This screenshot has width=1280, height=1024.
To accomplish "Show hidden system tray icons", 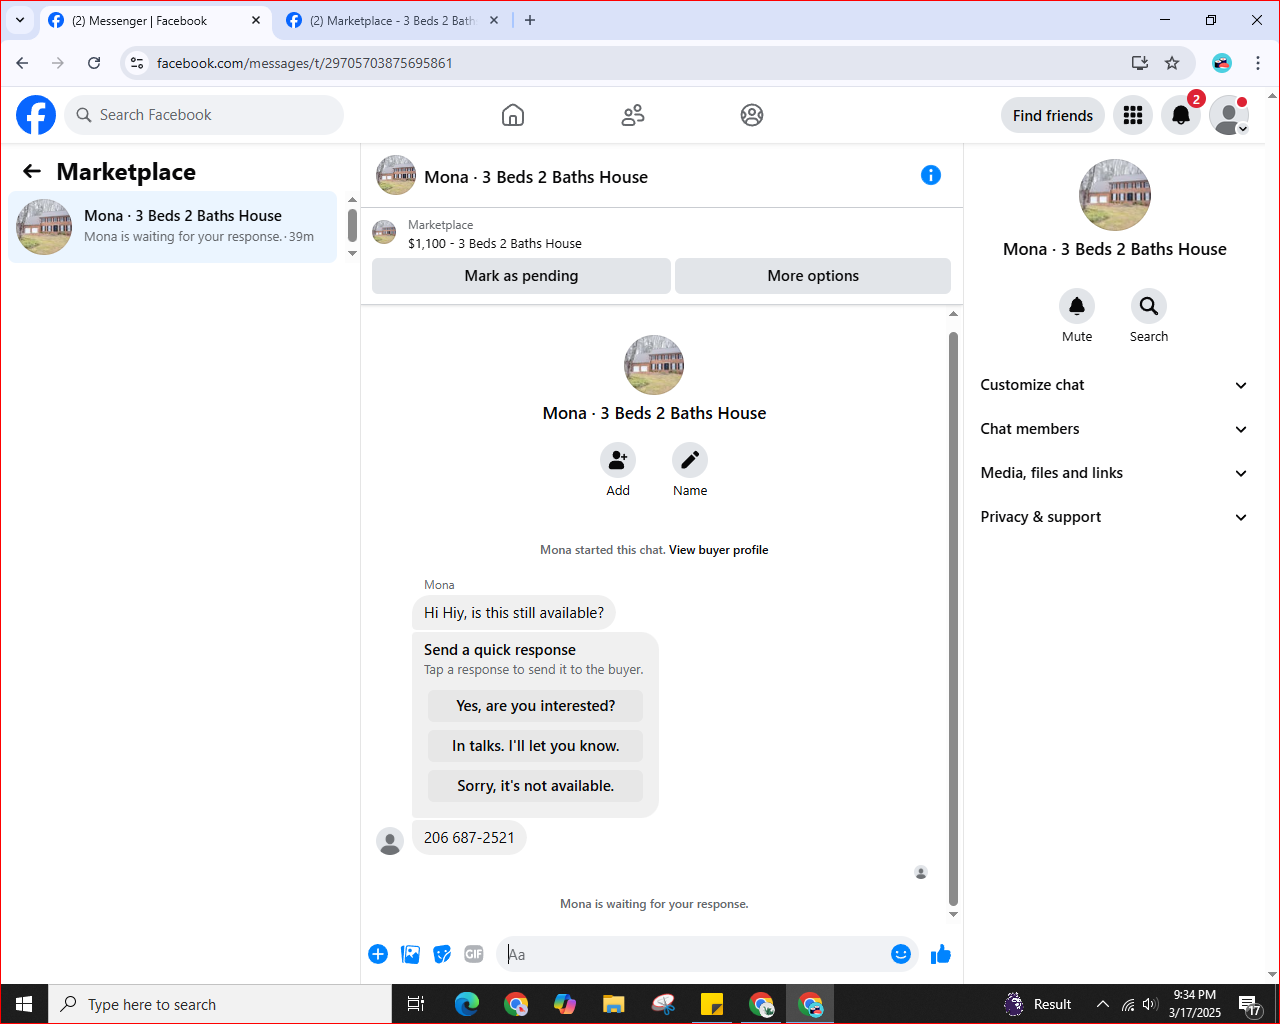I will (1103, 1004).
